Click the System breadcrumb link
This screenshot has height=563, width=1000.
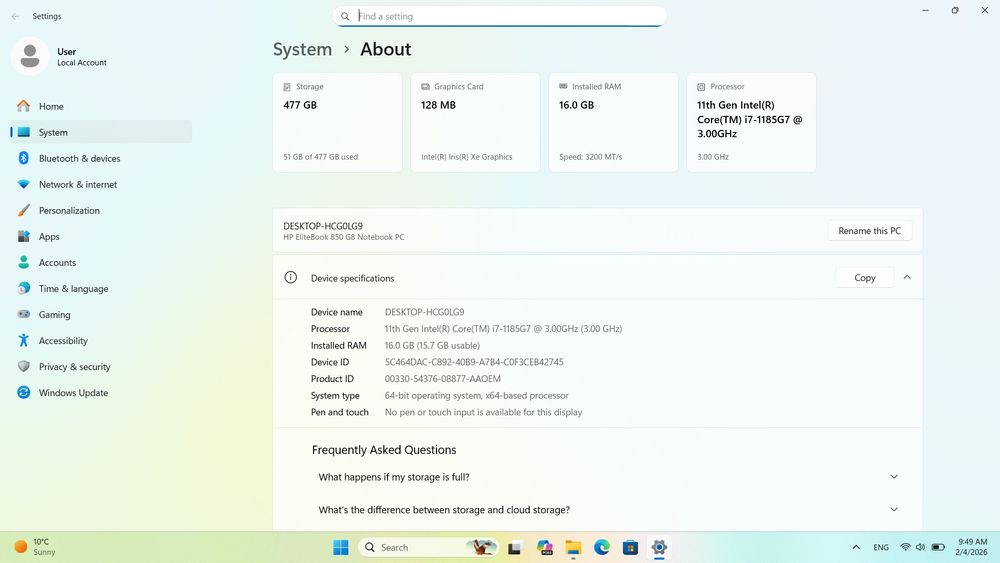pyautogui.click(x=302, y=49)
